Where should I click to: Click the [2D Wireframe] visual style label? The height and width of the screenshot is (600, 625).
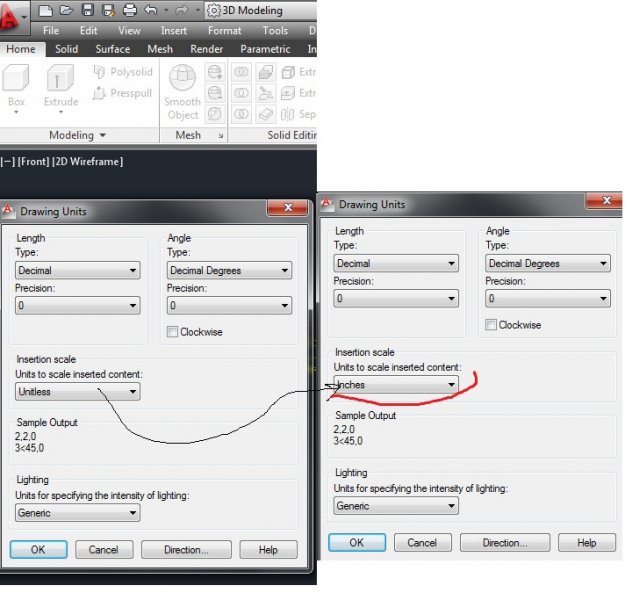coord(88,161)
